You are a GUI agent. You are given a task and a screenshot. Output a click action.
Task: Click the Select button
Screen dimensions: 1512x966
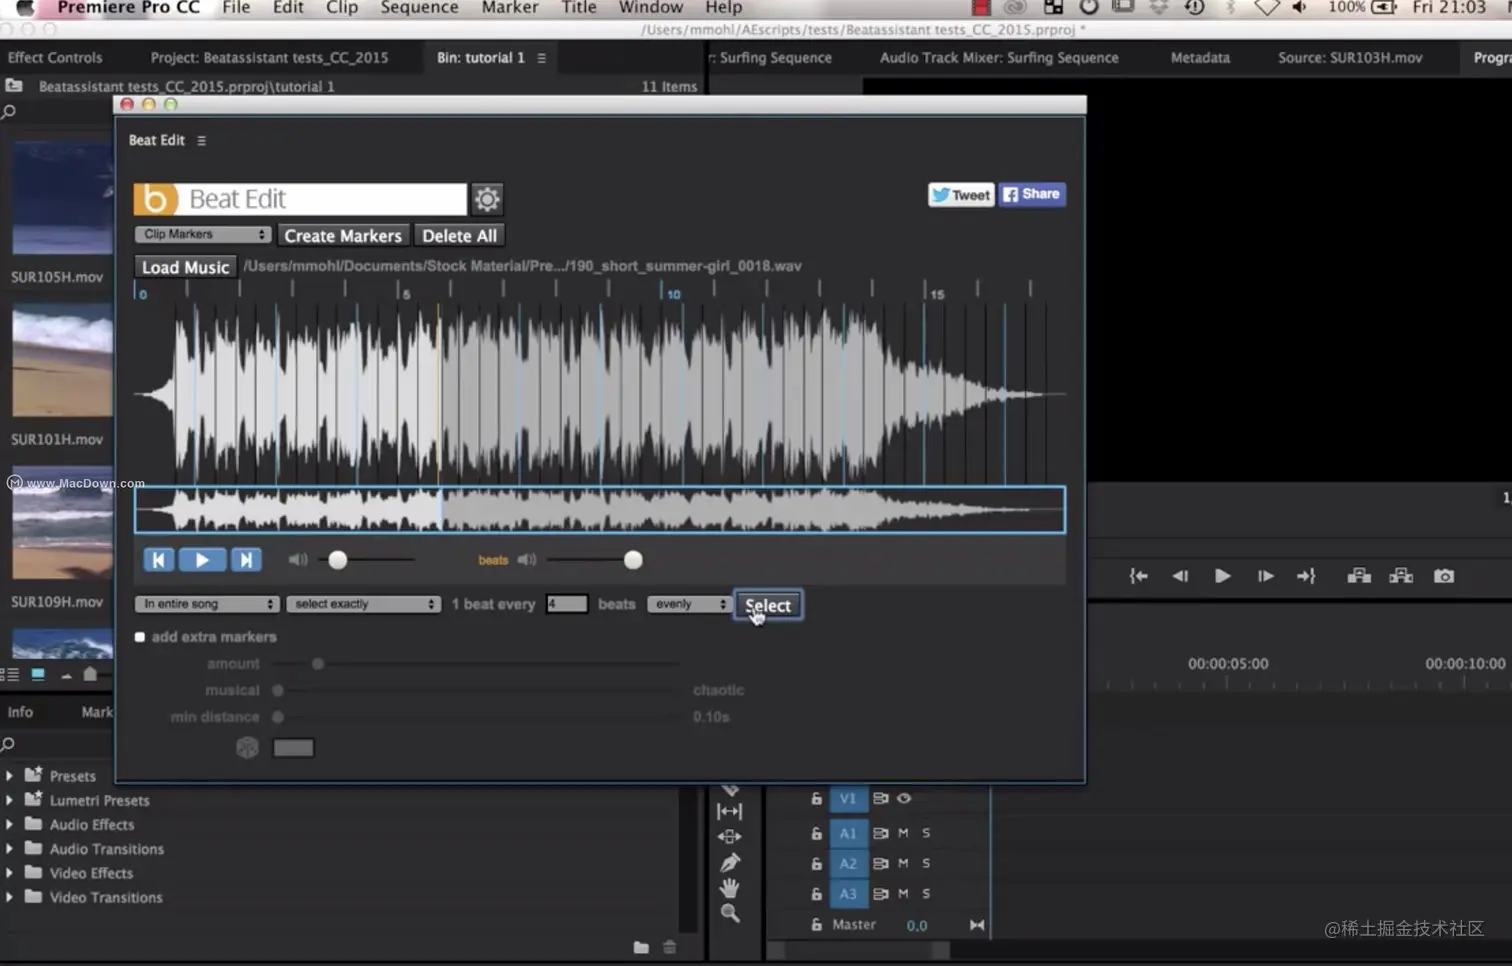pos(768,605)
